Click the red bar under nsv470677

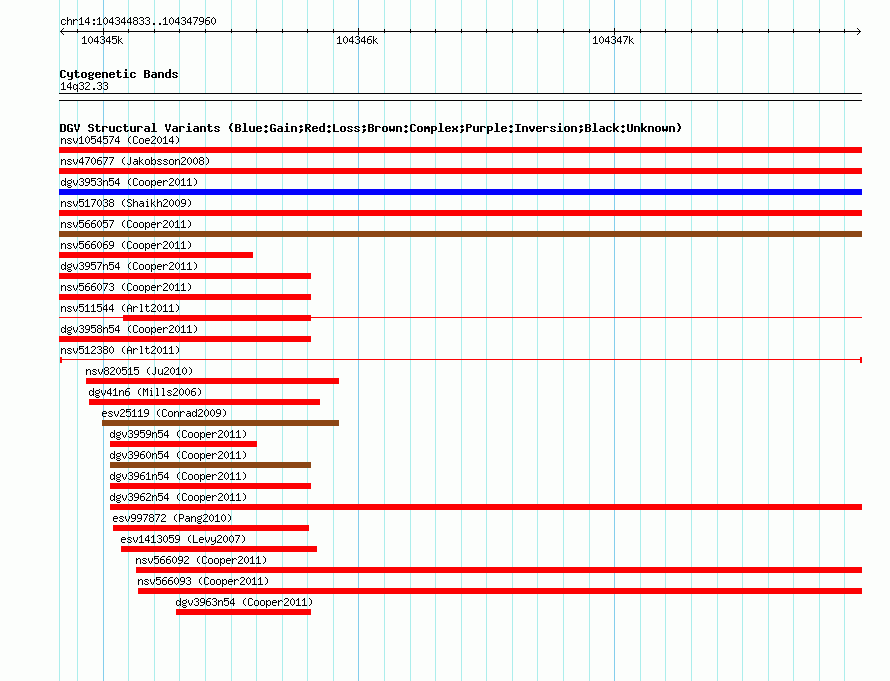[x=460, y=171]
